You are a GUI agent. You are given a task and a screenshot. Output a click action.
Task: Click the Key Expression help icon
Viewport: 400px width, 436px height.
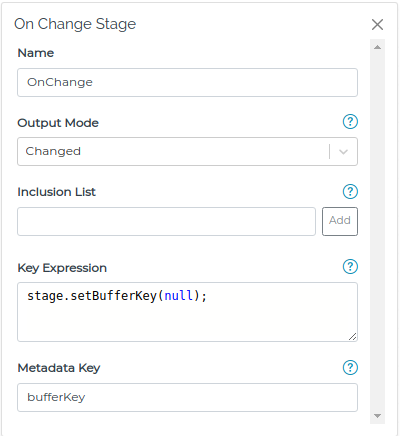350,267
